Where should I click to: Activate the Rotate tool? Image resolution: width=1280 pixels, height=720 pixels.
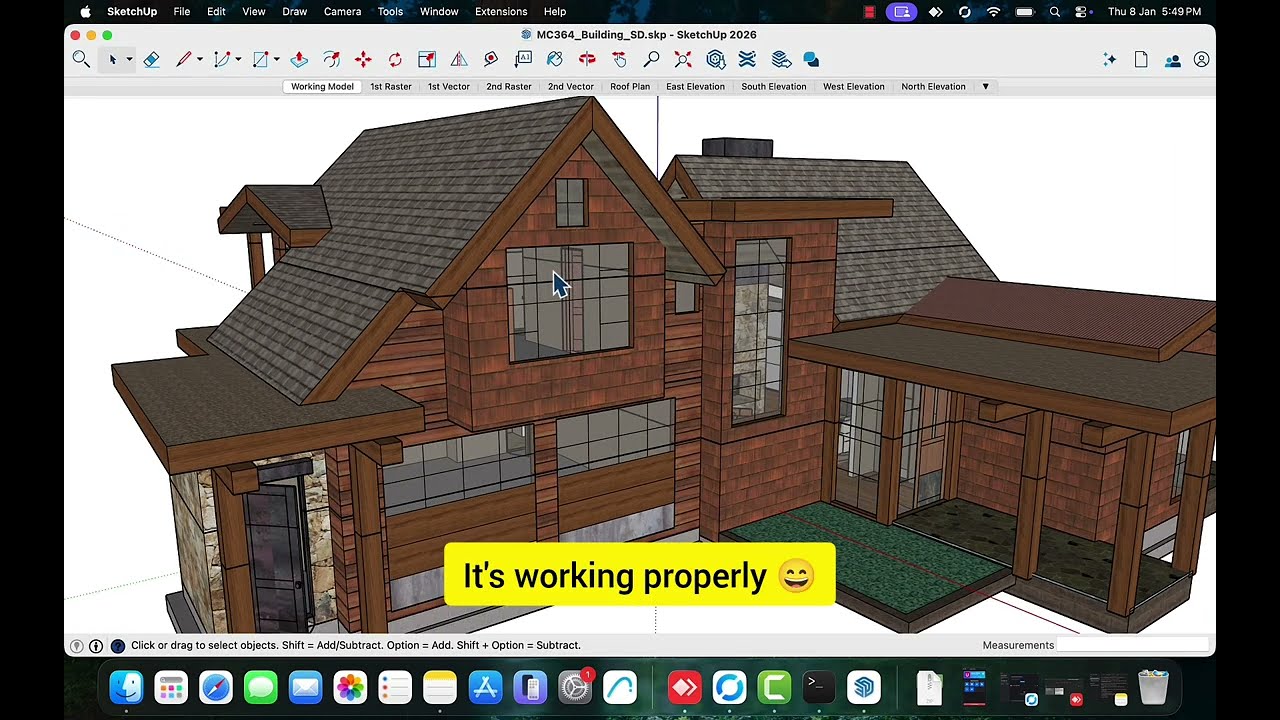395,60
